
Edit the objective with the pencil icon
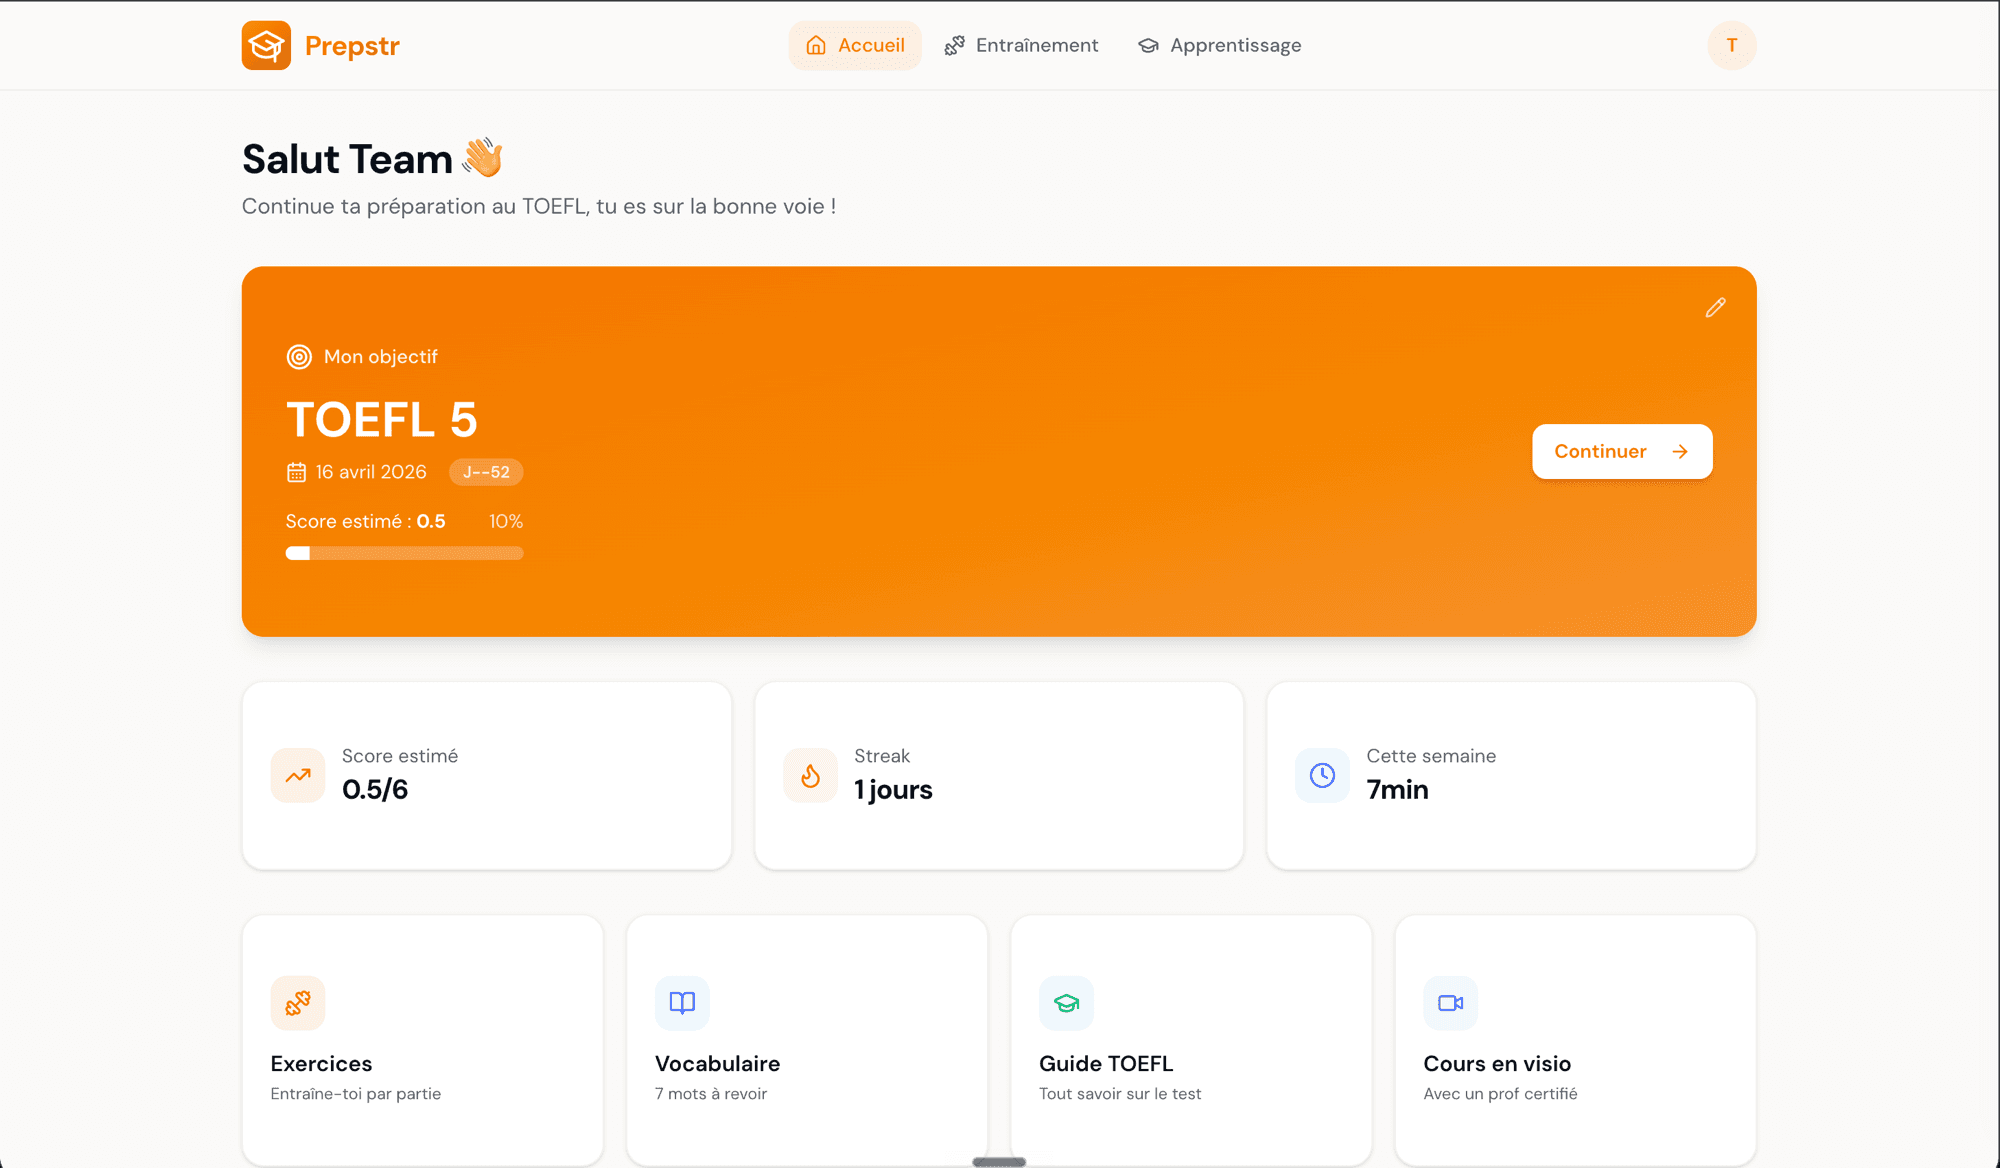1716,308
